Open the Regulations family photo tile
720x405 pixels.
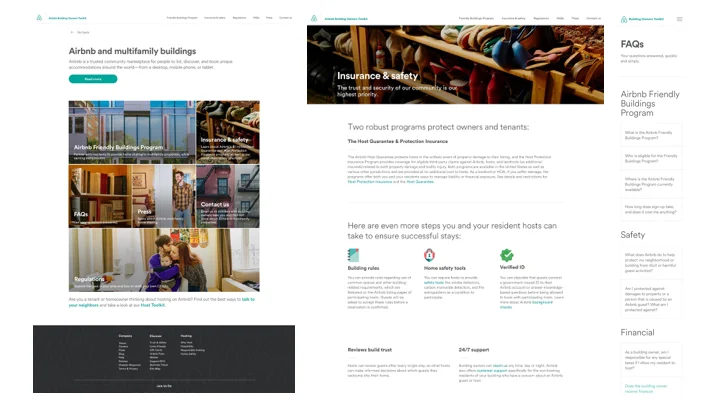pos(164,260)
